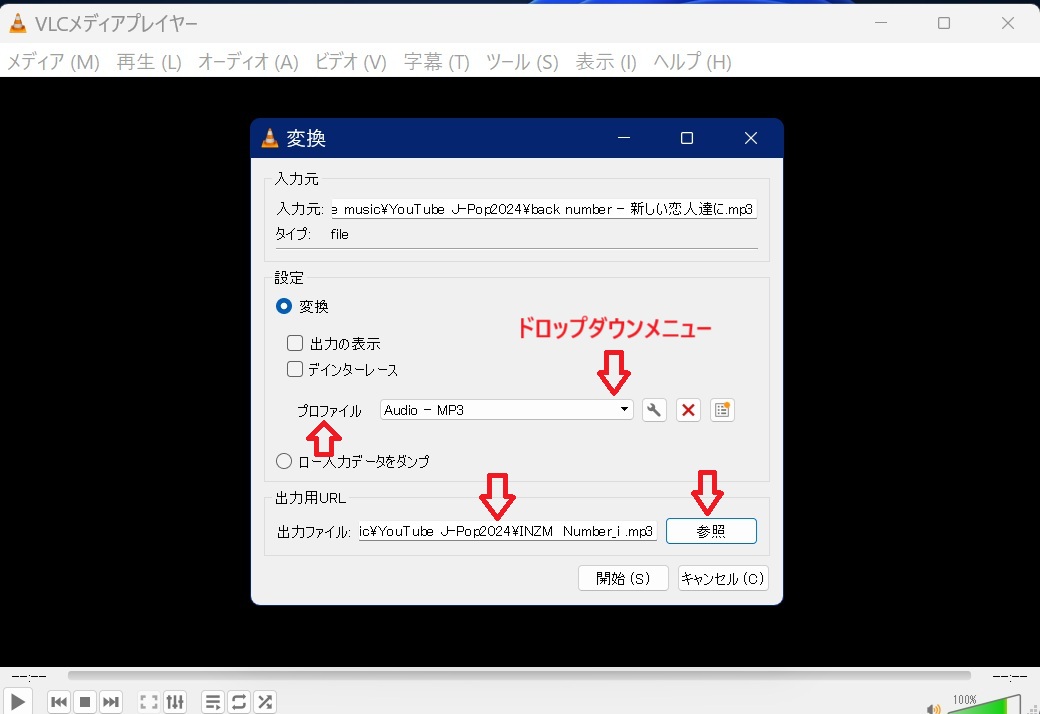Maximize the VLC main window

point(944,23)
